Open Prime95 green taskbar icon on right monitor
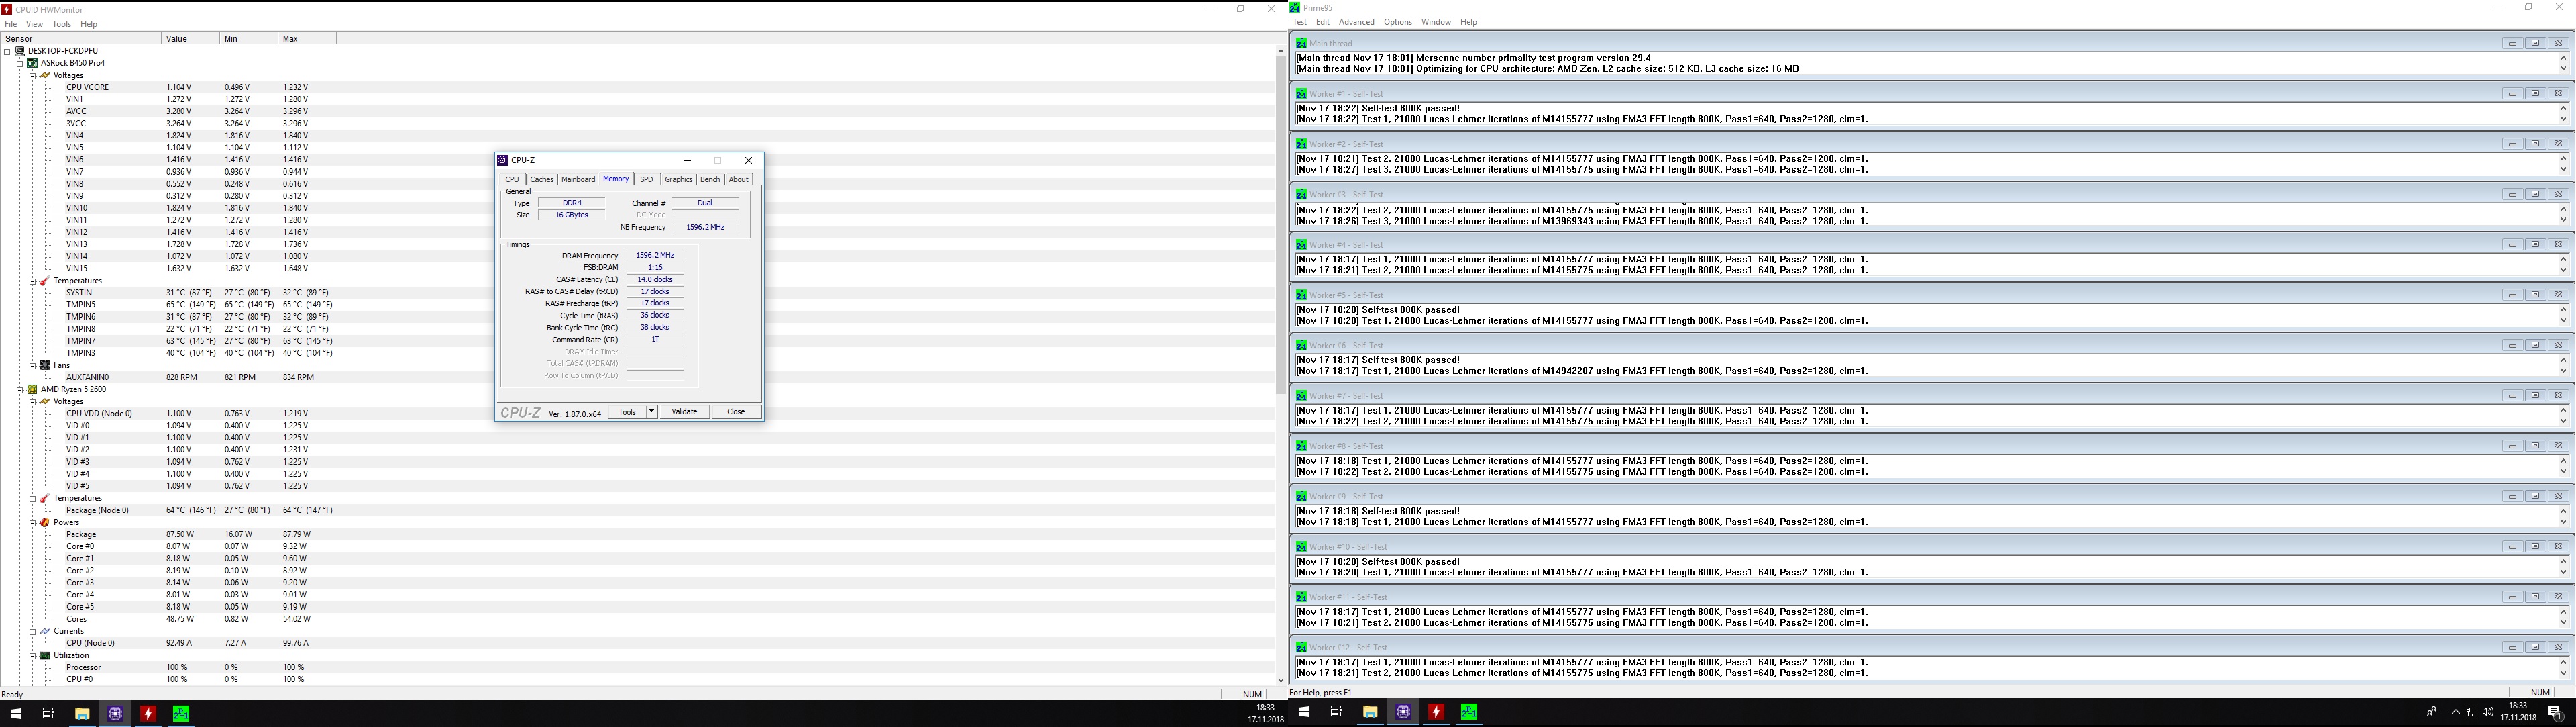This screenshot has width=2576, height=727. pyautogui.click(x=1469, y=712)
